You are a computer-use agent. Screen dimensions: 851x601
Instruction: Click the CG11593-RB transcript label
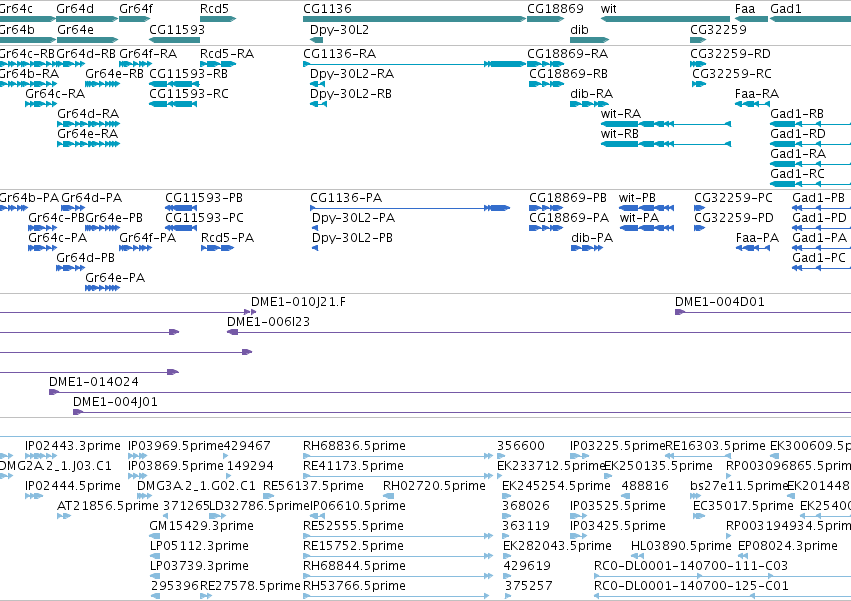(x=188, y=73)
